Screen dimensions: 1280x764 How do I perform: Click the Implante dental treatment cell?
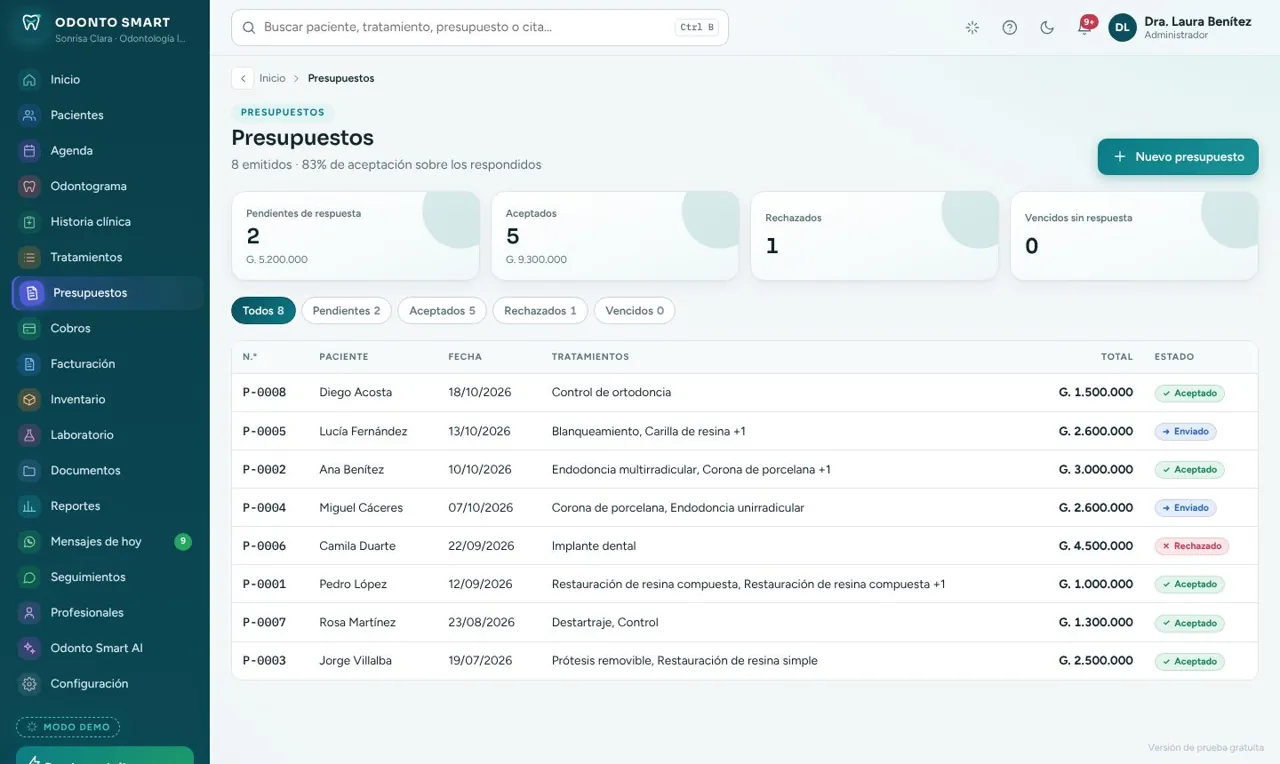(x=593, y=546)
